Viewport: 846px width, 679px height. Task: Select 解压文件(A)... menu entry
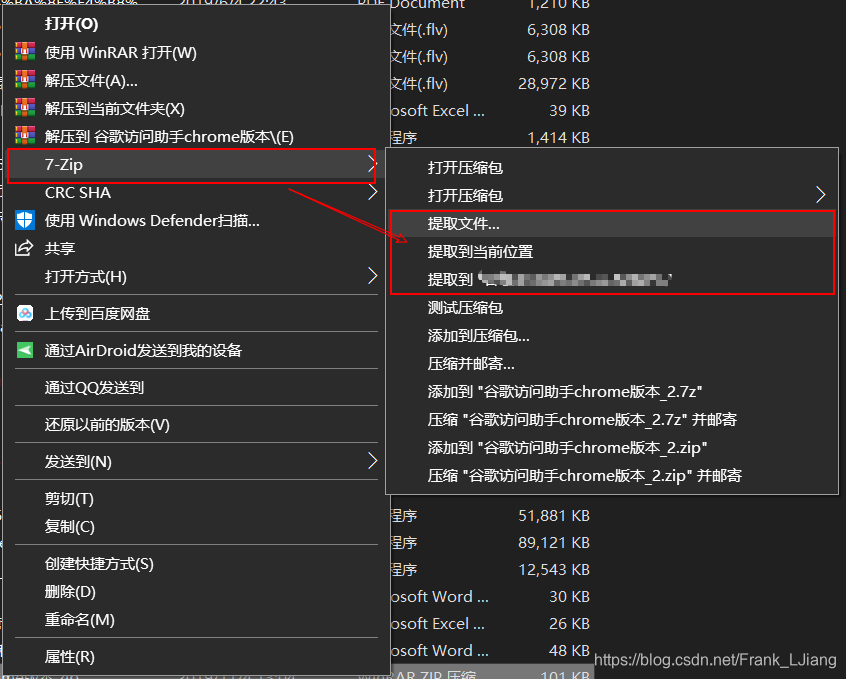click(196, 80)
